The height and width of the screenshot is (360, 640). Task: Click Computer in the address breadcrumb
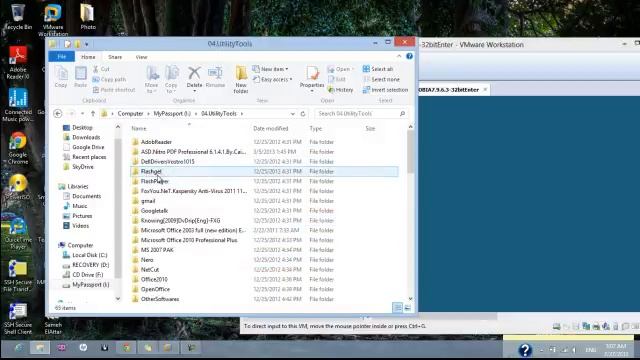130,113
